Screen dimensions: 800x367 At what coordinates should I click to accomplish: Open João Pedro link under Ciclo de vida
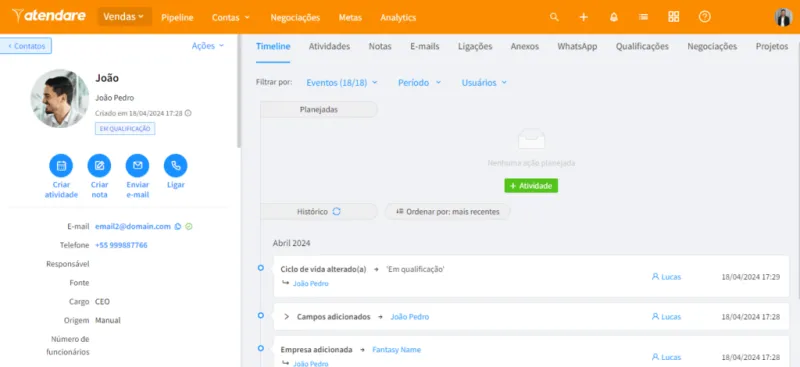point(310,283)
